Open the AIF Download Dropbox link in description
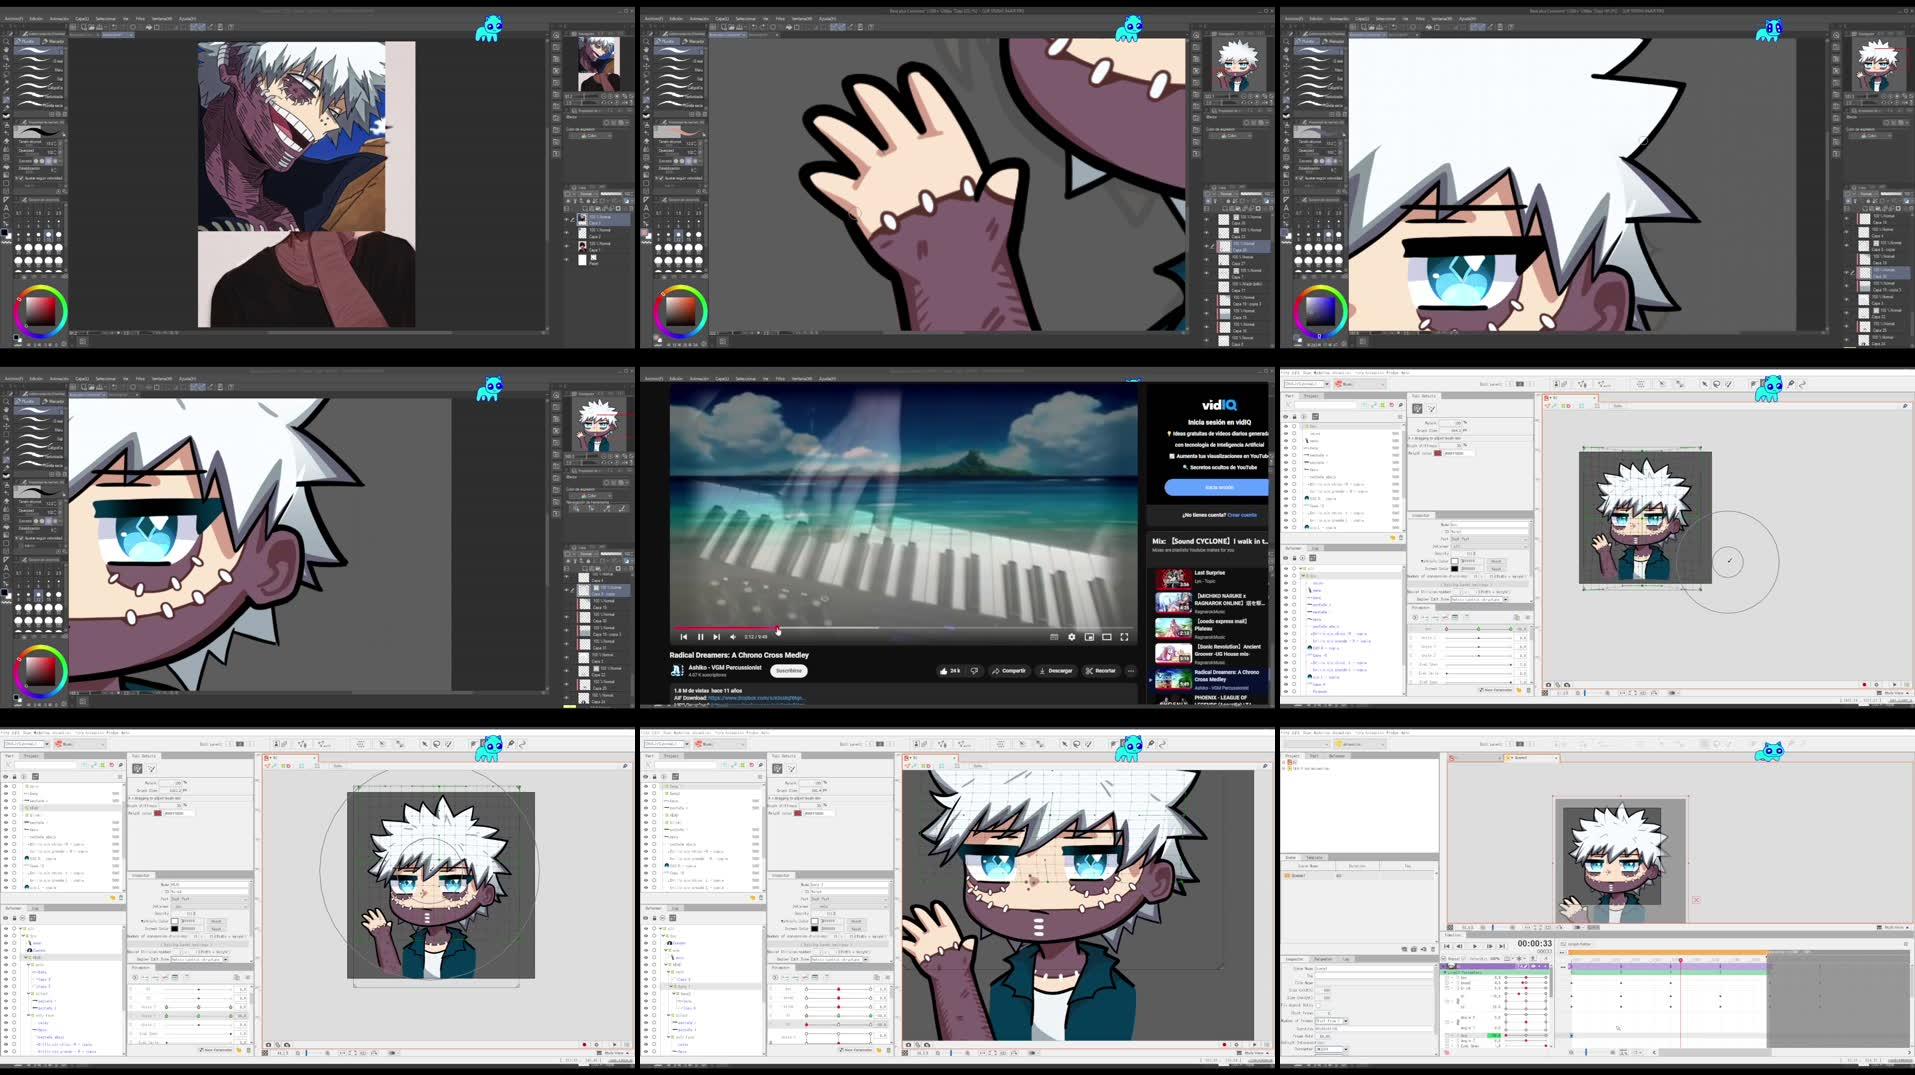The width and height of the screenshot is (1915, 1075). click(x=758, y=698)
